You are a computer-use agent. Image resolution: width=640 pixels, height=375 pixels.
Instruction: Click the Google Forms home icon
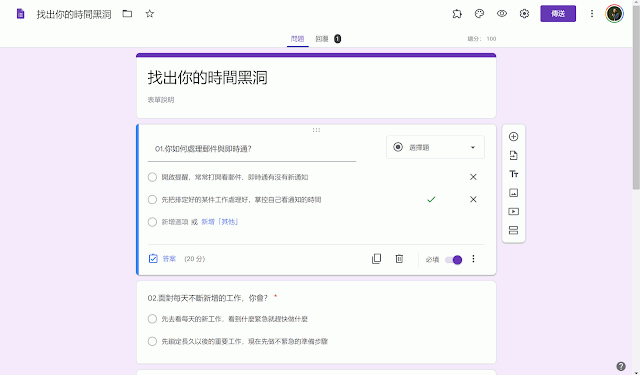pos(20,14)
